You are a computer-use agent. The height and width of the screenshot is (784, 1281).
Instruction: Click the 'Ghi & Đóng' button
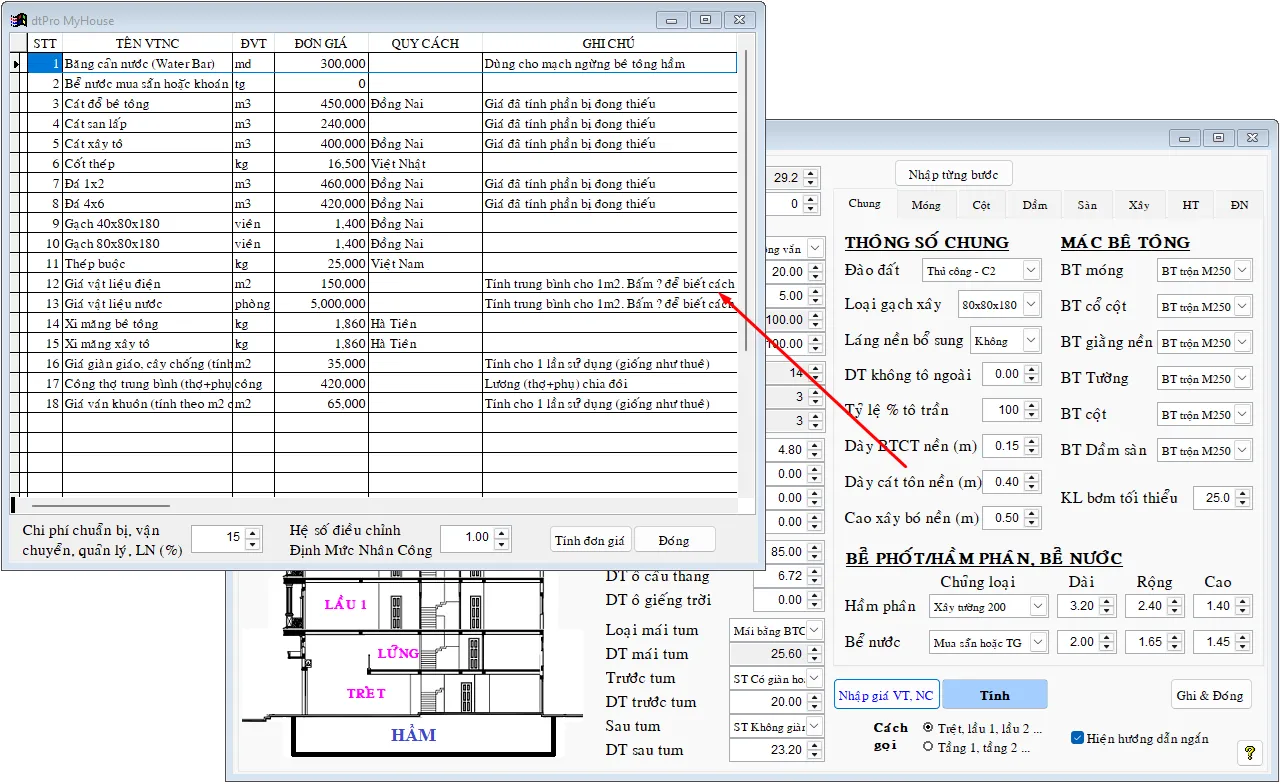point(1210,695)
